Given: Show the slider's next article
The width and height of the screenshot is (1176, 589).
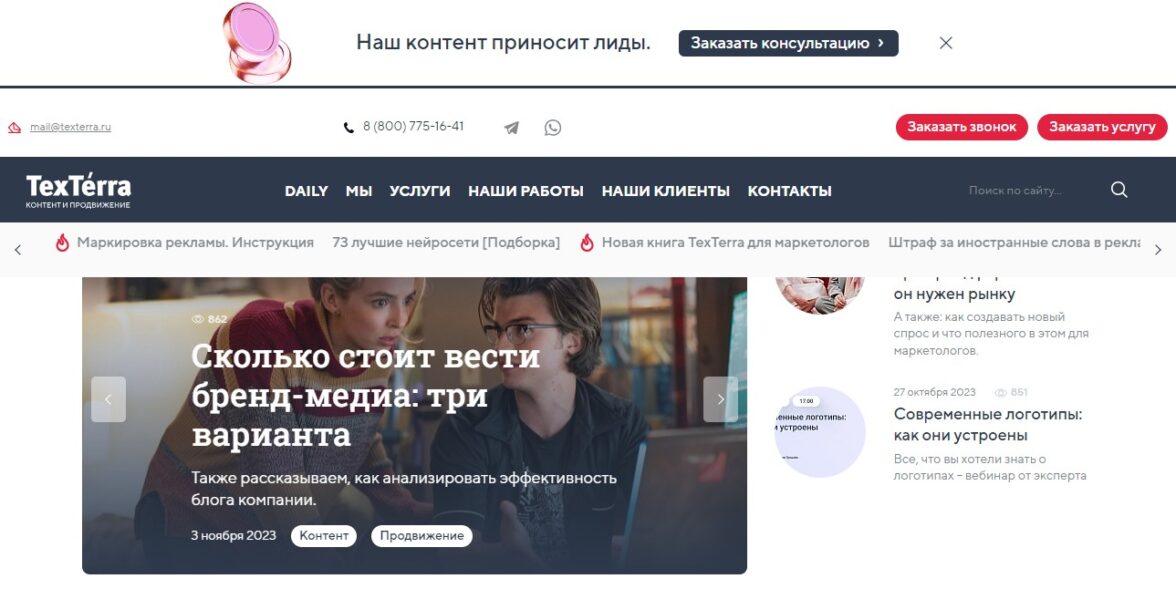Looking at the screenshot, I should click(x=721, y=399).
